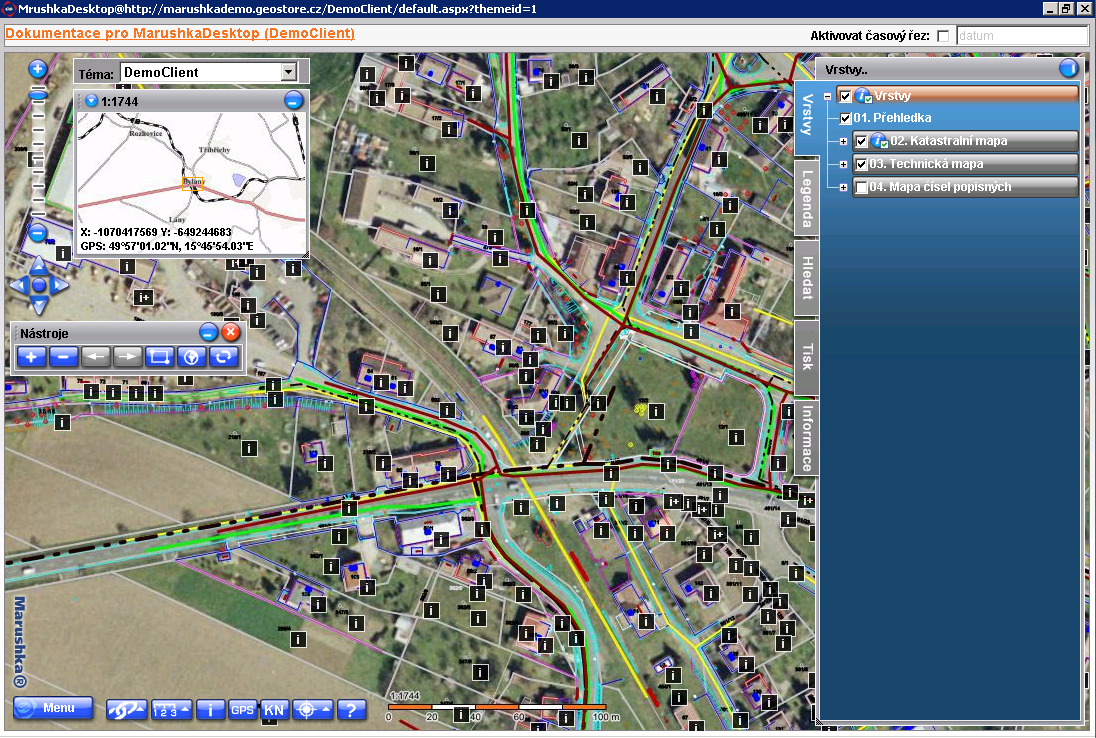
Task: Enable the 04. Mapa čísel popisných layer
Action: (861, 188)
